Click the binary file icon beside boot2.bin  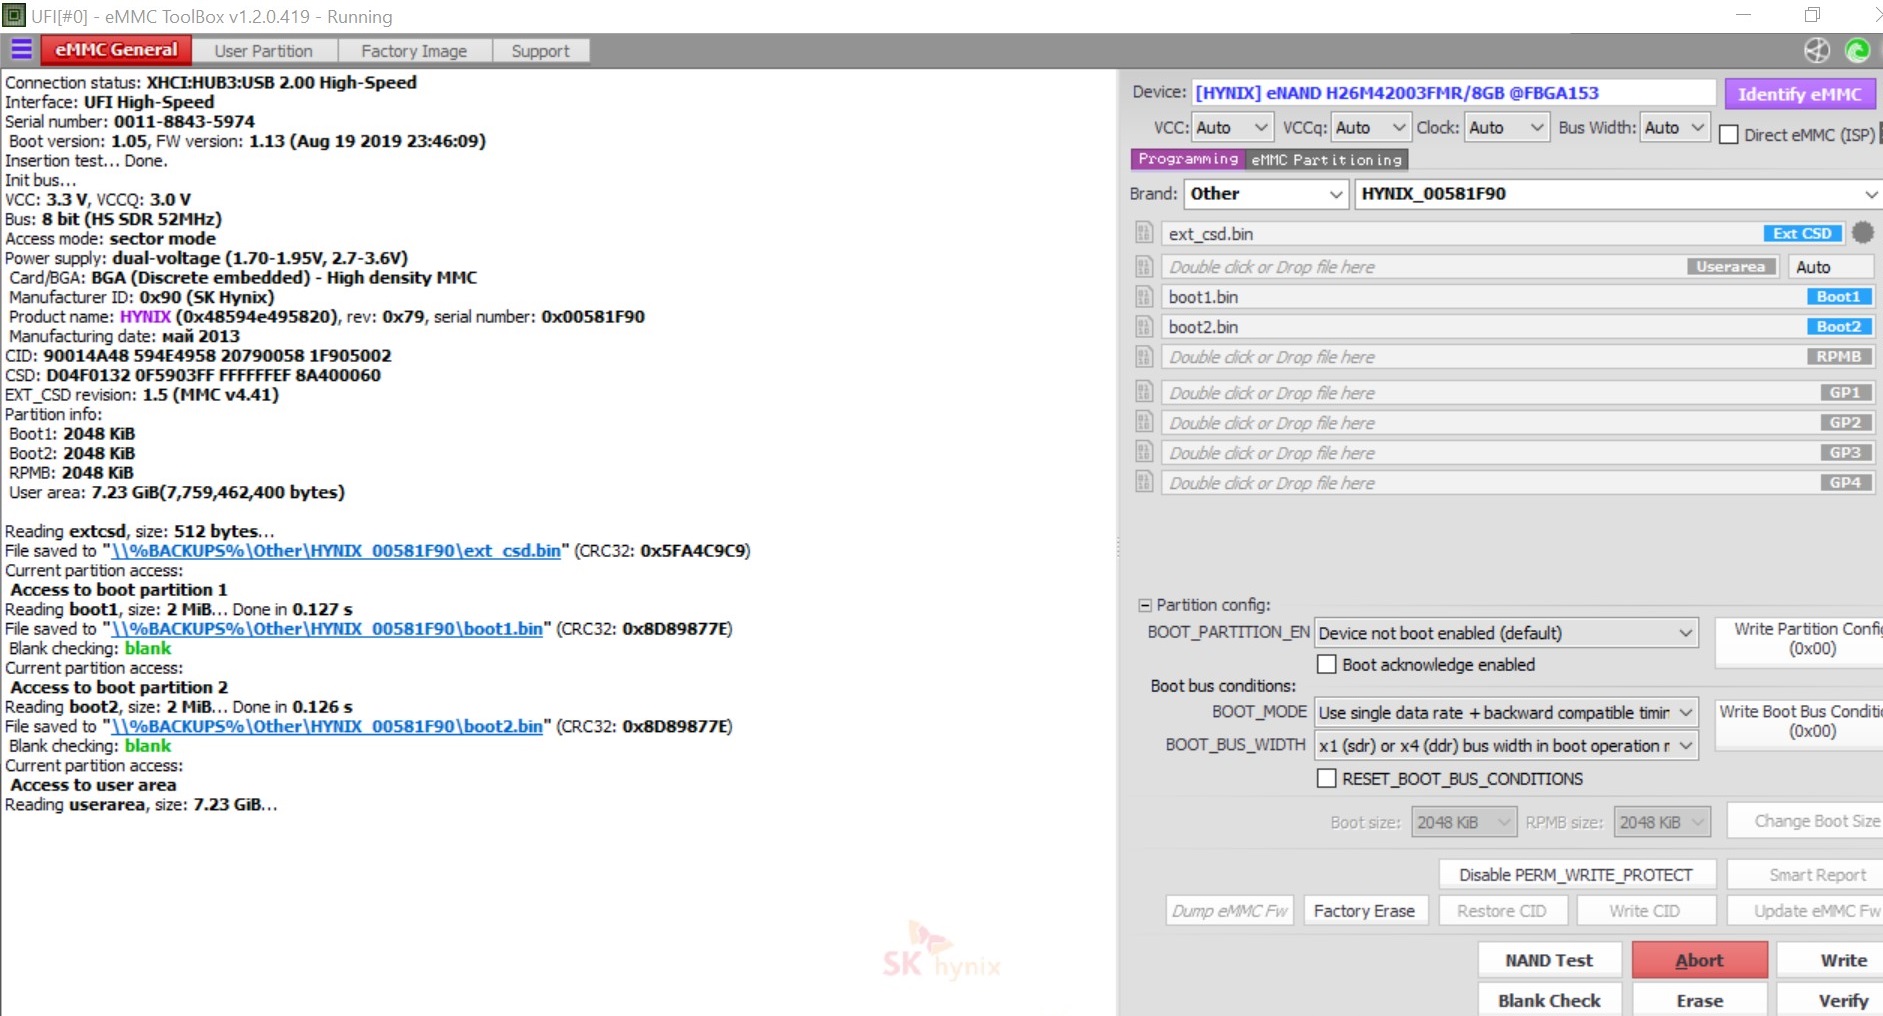[1144, 327]
